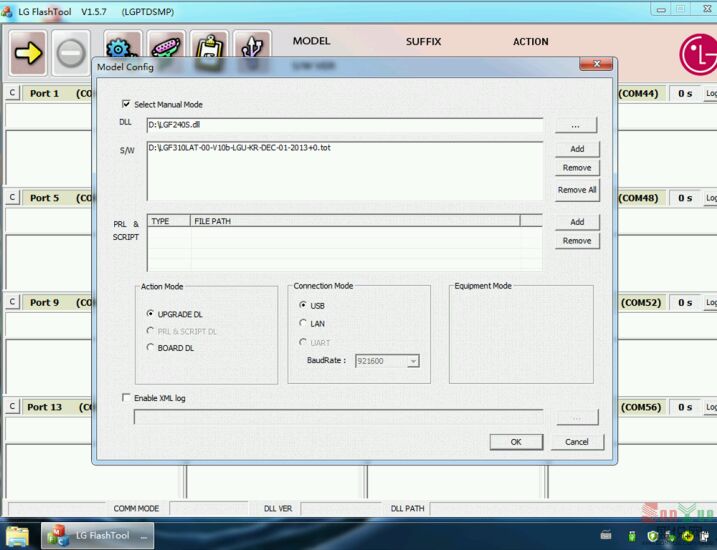This screenshot has width=717, height=550.
Task: Browse XML log path button
Action: 577,417
